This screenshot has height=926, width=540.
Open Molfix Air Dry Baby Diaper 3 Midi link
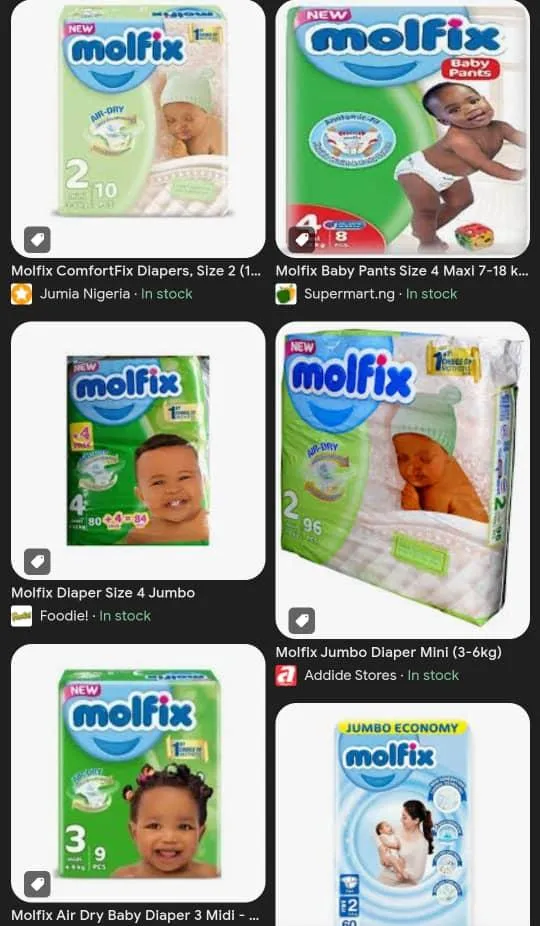(135, 916)
